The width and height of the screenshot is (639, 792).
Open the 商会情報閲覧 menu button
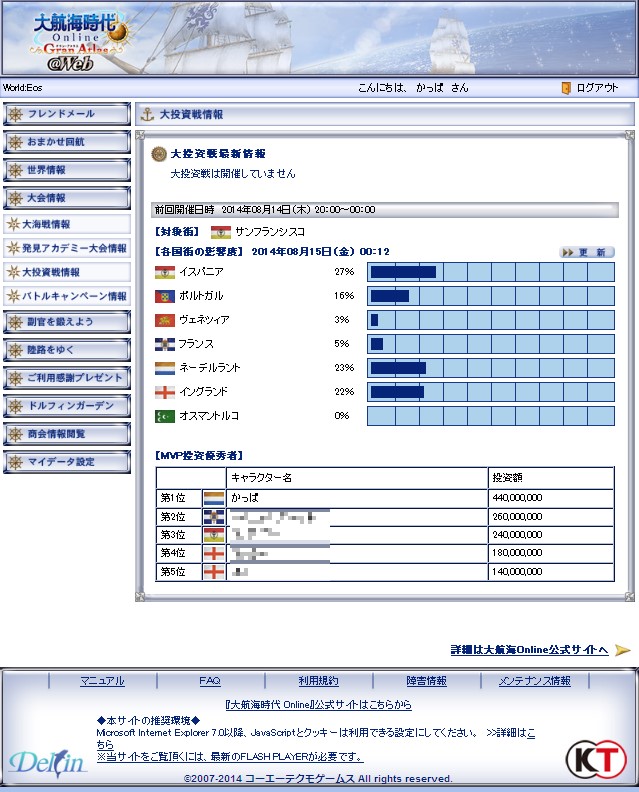point(67,434)
